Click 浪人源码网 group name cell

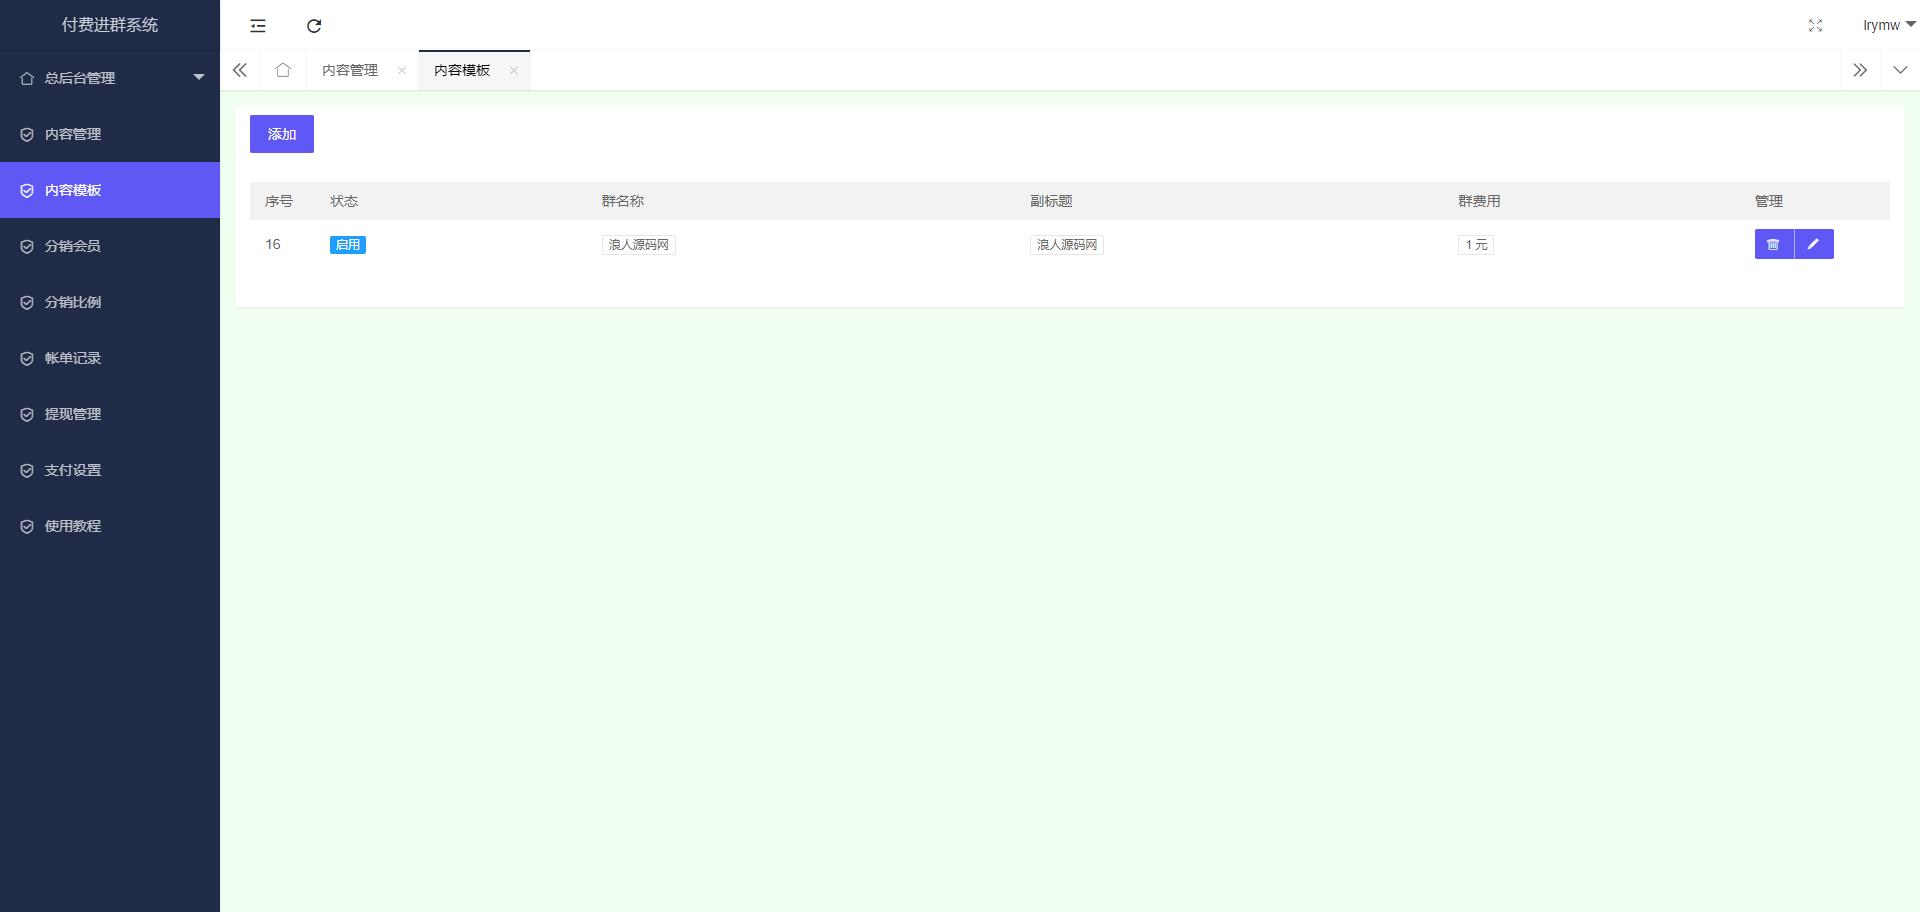click(638, 245)
